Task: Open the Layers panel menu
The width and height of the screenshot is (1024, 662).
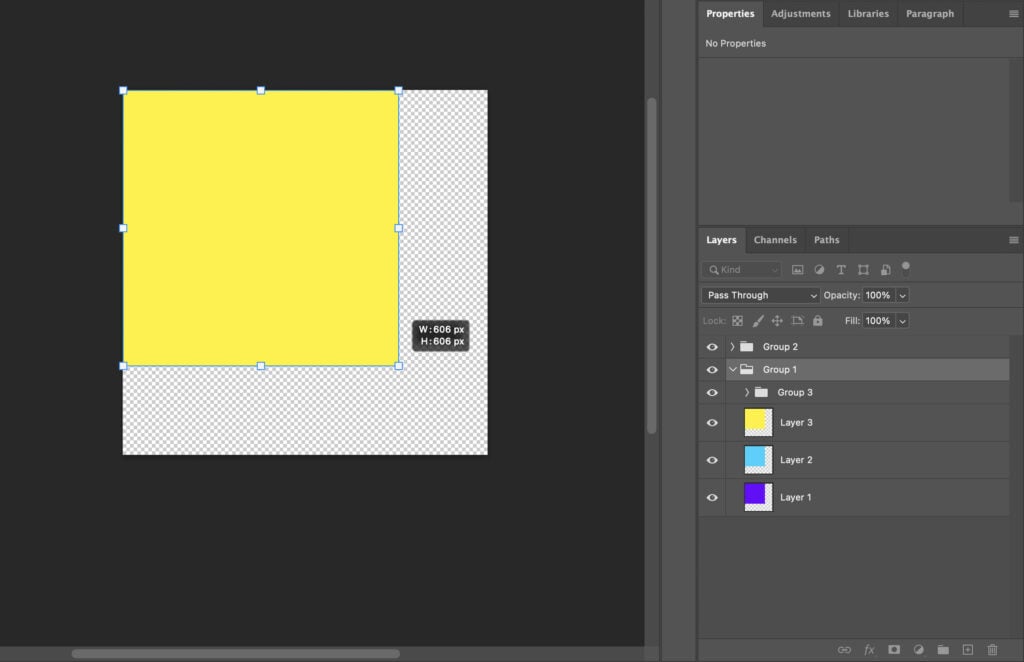Action: pyautogui.click(x=1013, y=240)
